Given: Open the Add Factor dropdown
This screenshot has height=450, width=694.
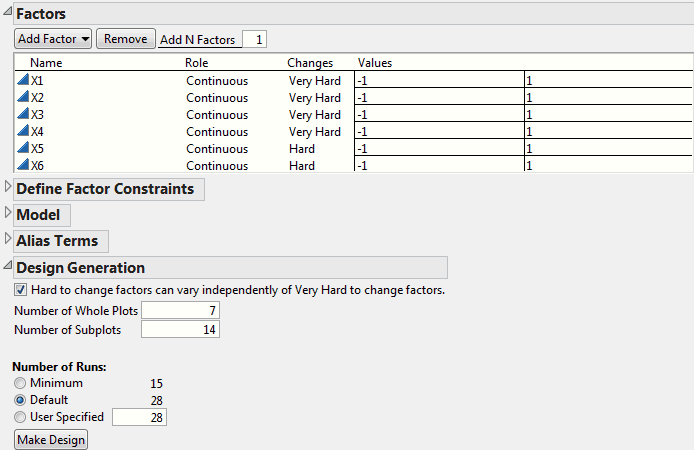Looking at the screenshot, I should coord(53,39).
